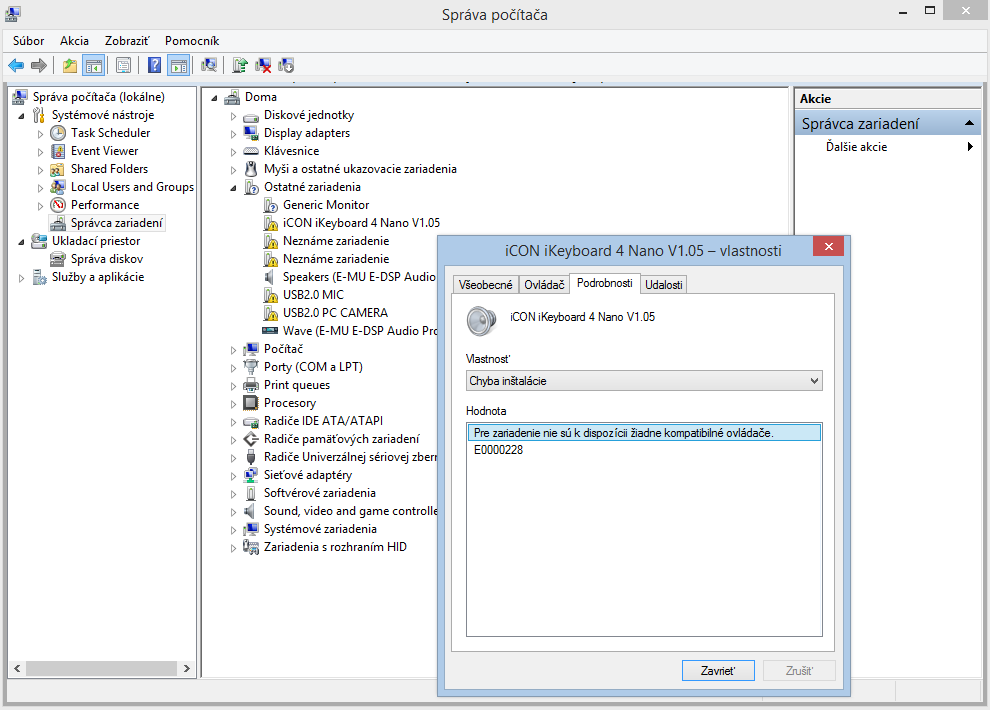Expand the Porty (COM a LPT) node
The height and width of the screenshot is (710, 990).
tap(234, 368)
